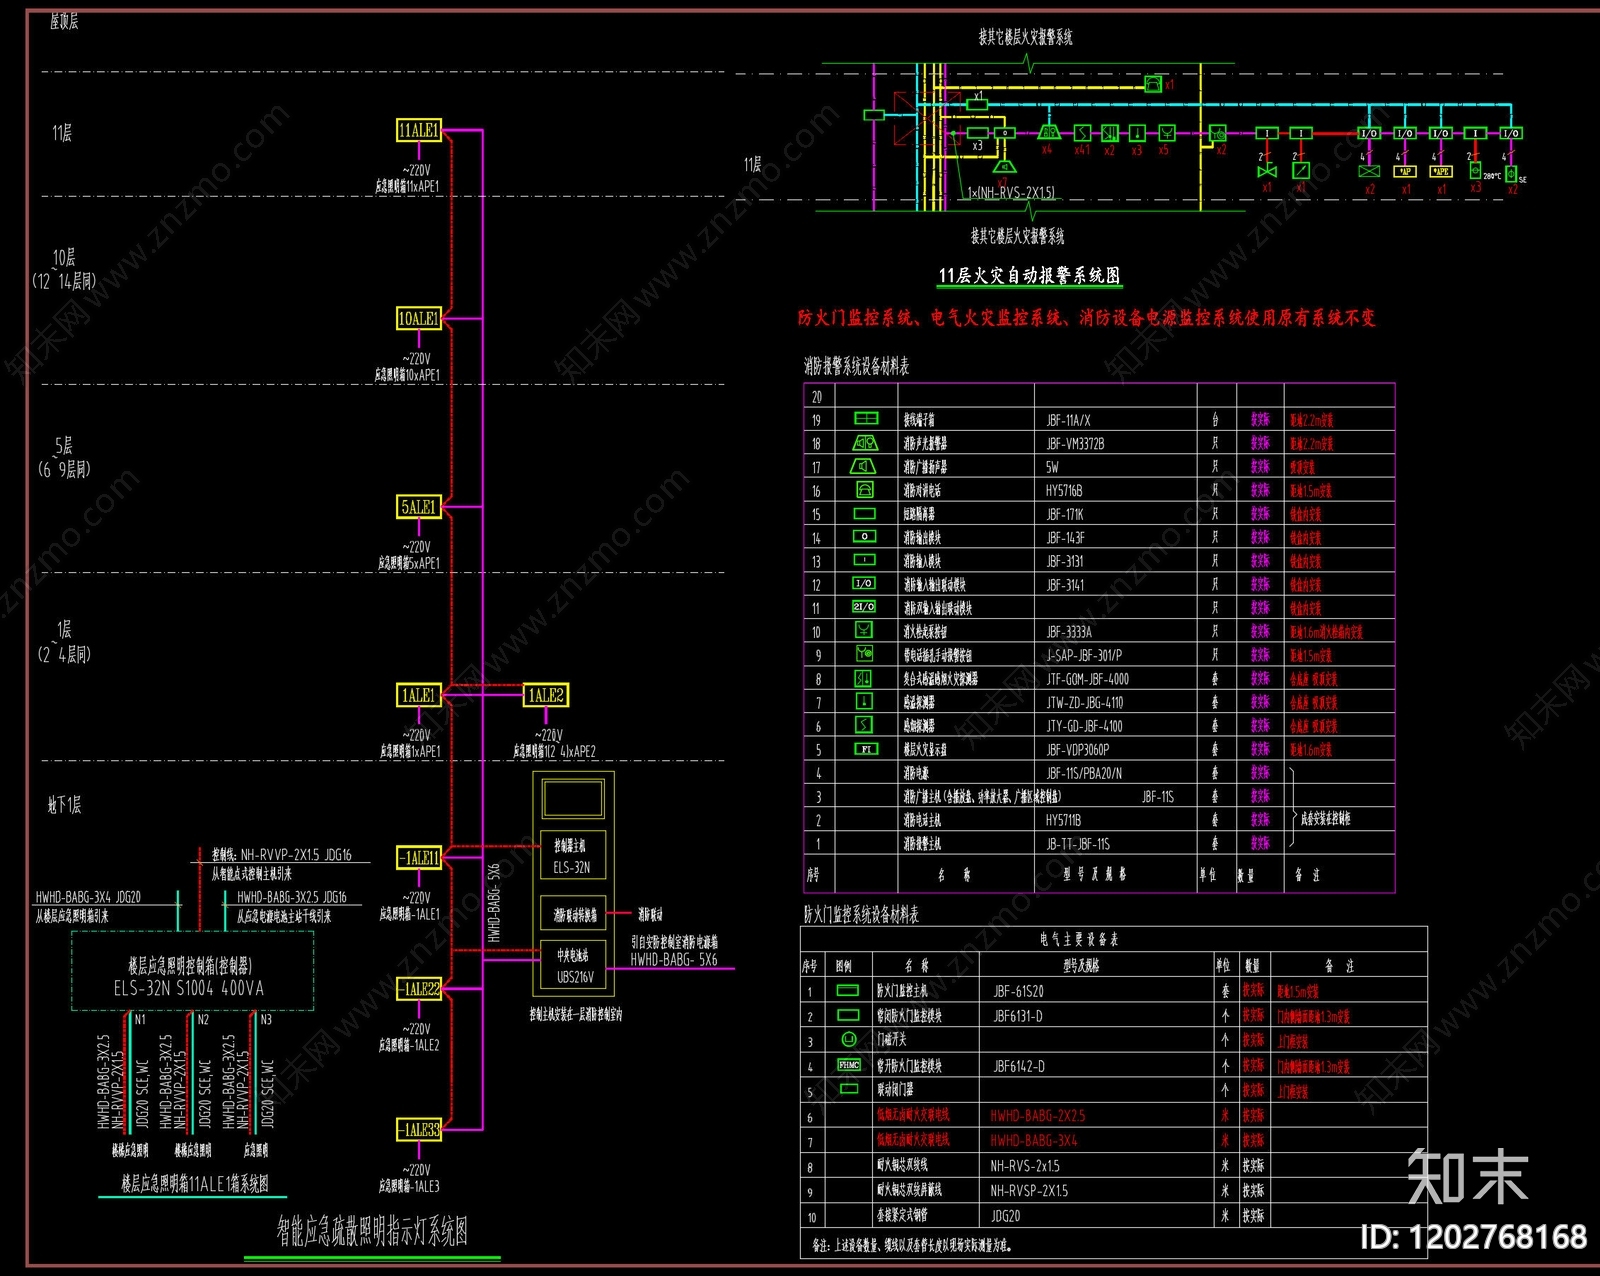Select the smoke detector symbol beside JTY-GD-JBF-4100

pyautogui.click(x=865, y=725)
